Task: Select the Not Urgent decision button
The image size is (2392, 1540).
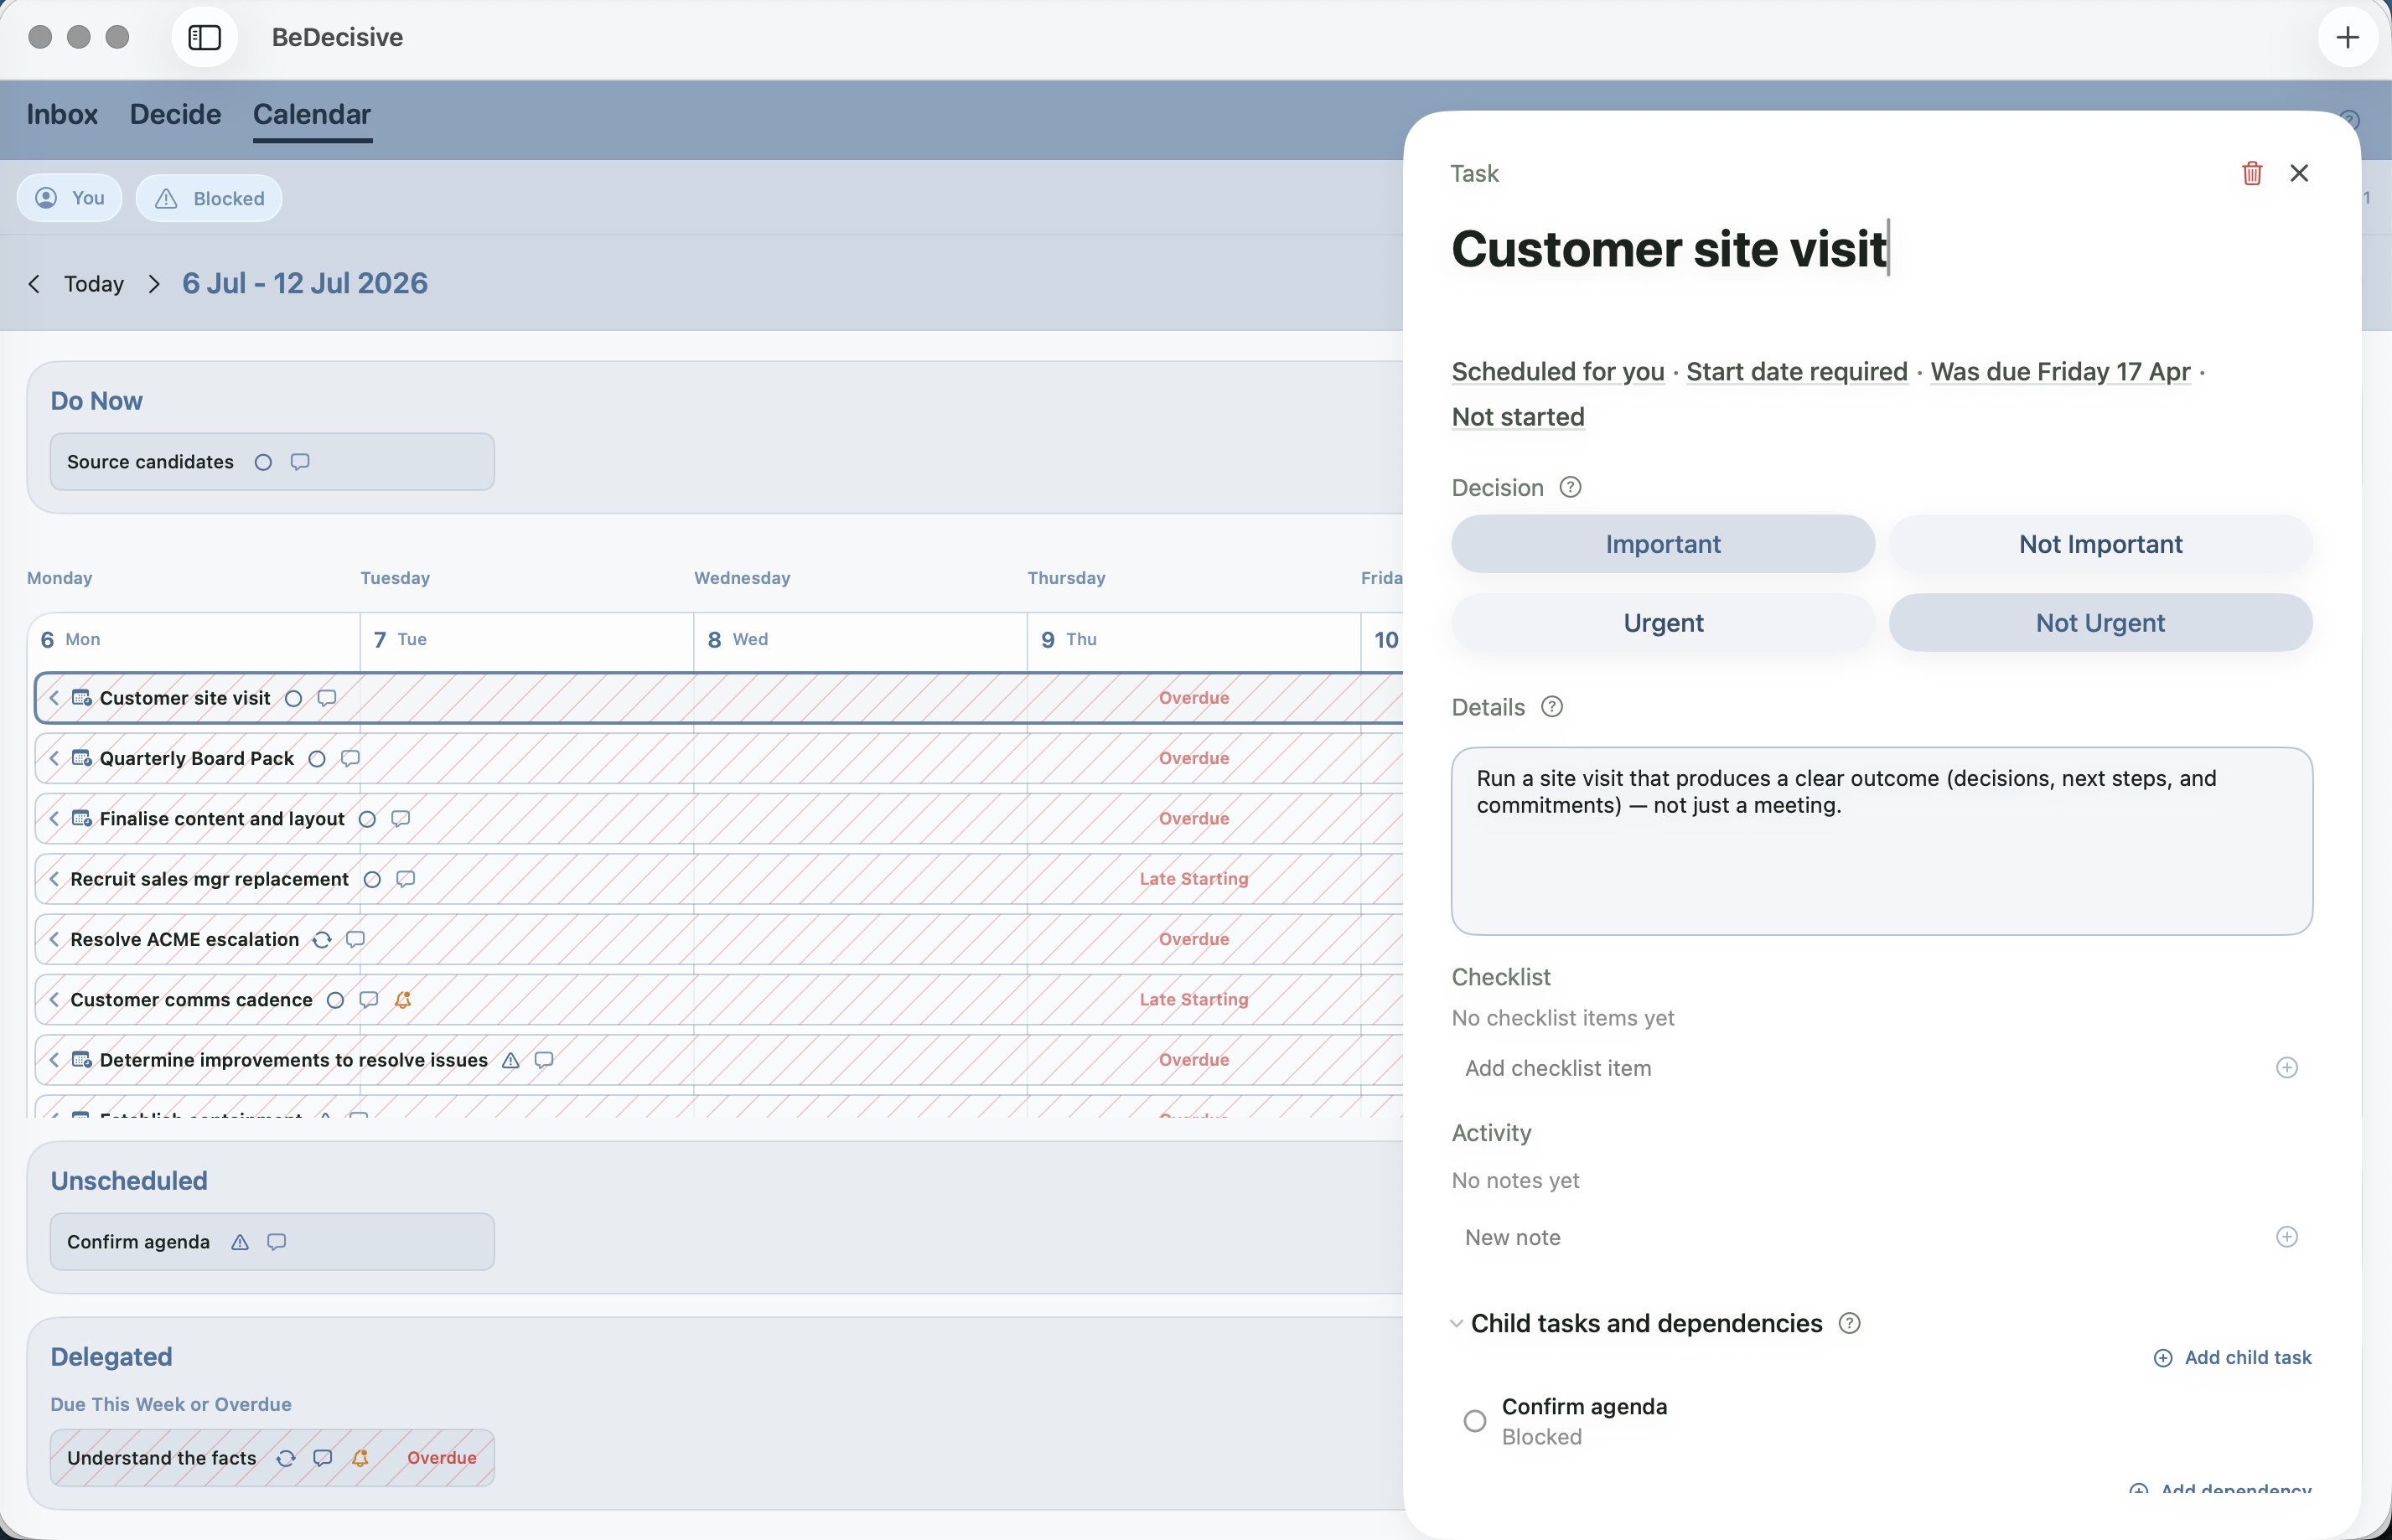Action: coord(2100,623)
